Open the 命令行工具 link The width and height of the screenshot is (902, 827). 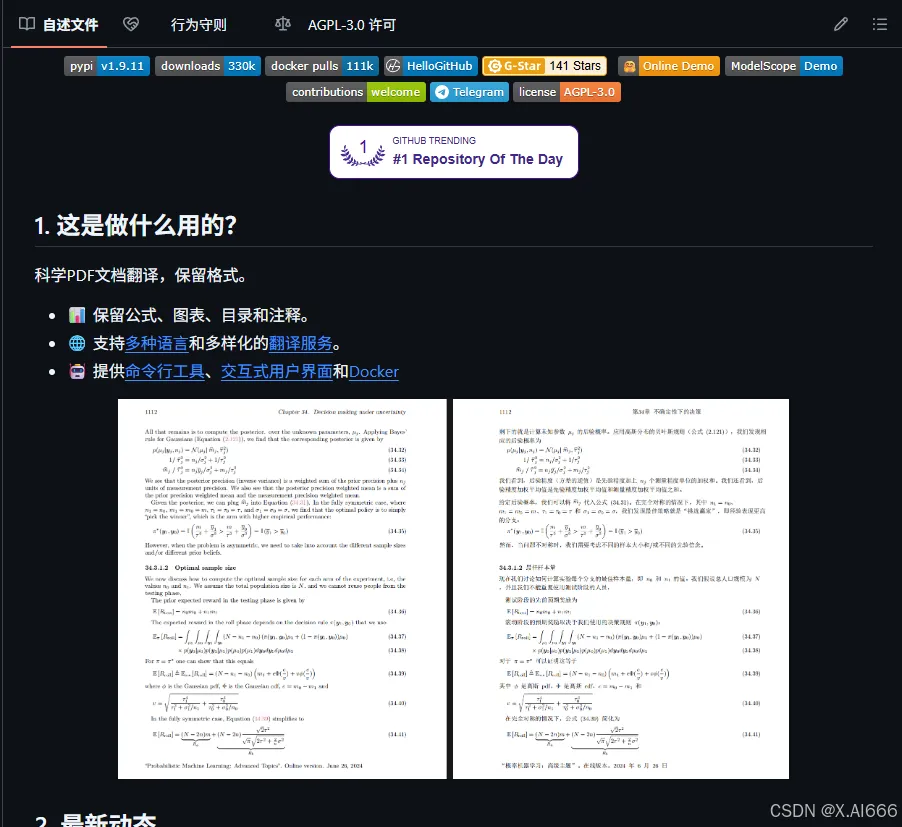(x=165, y=372)
